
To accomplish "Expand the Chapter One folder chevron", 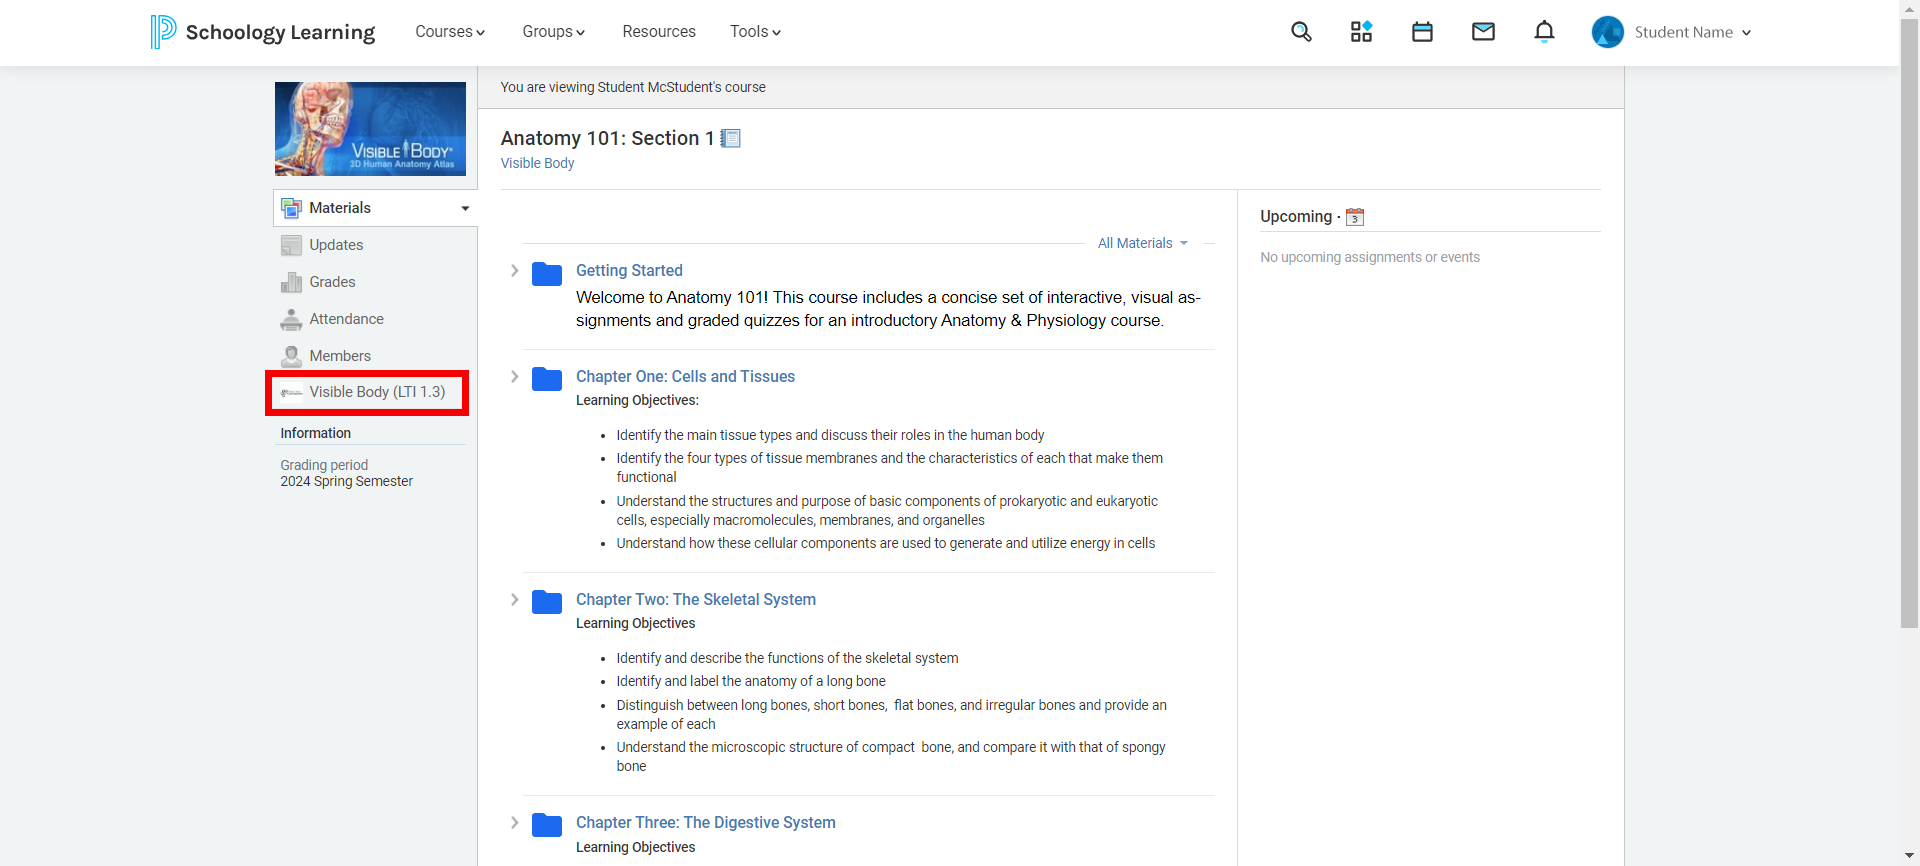I will pyautogui.click(x=514, y=377).
